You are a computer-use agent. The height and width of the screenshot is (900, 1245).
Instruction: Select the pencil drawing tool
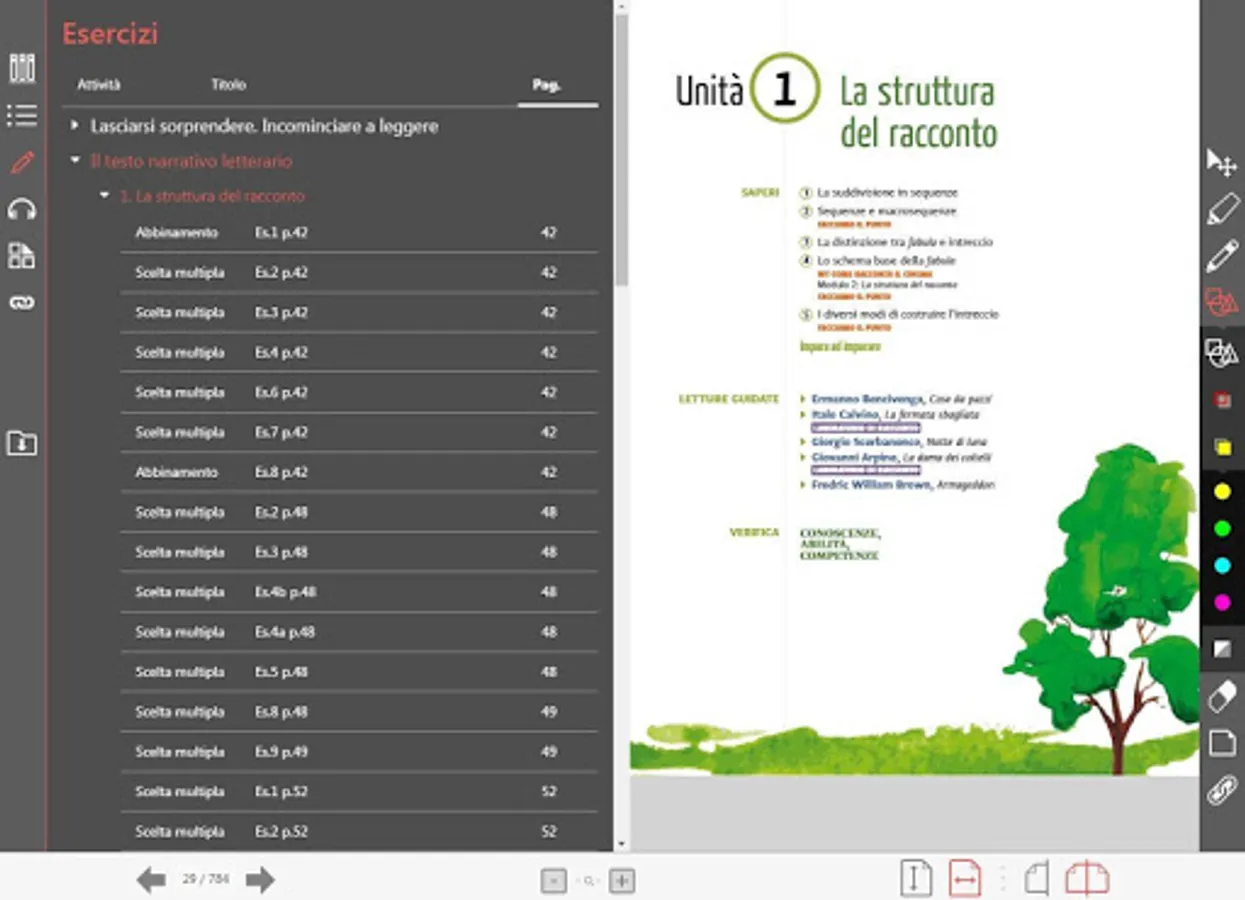(1222, 255)
